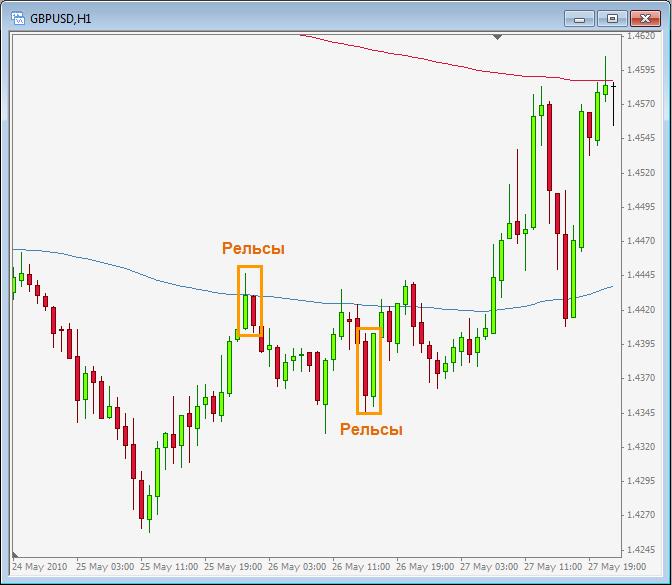Click the 26 May 19:00 time label

click(x=425, y=567)
